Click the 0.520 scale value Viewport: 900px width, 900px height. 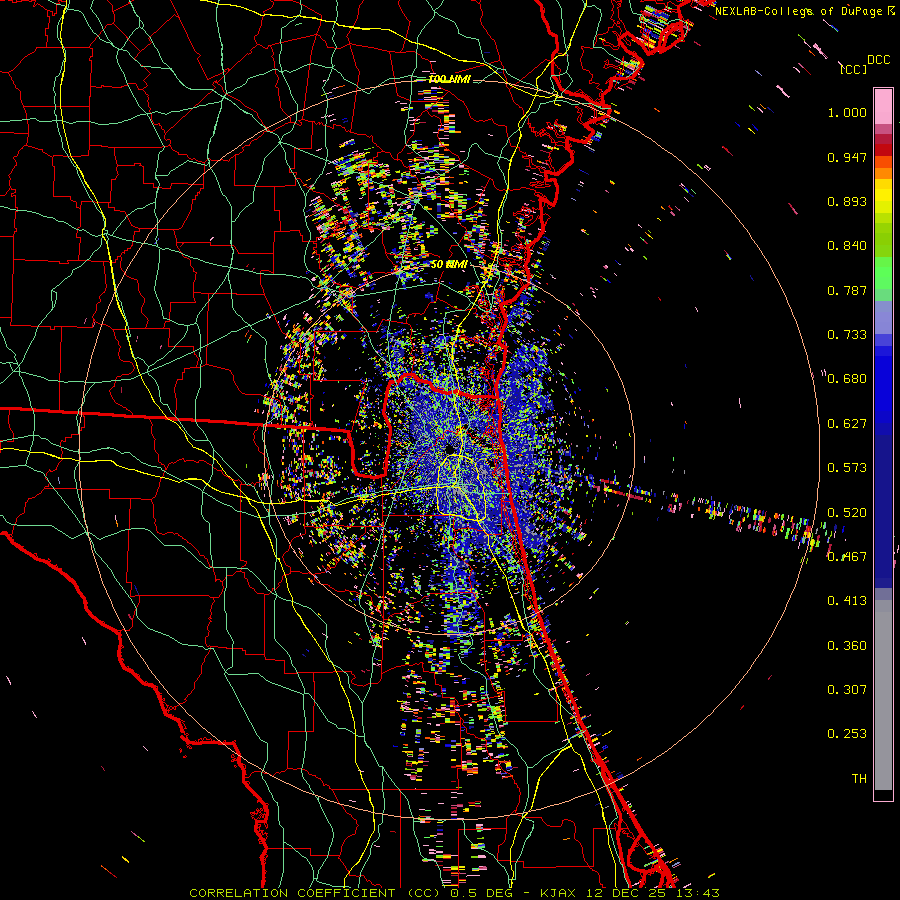[847, 513]
